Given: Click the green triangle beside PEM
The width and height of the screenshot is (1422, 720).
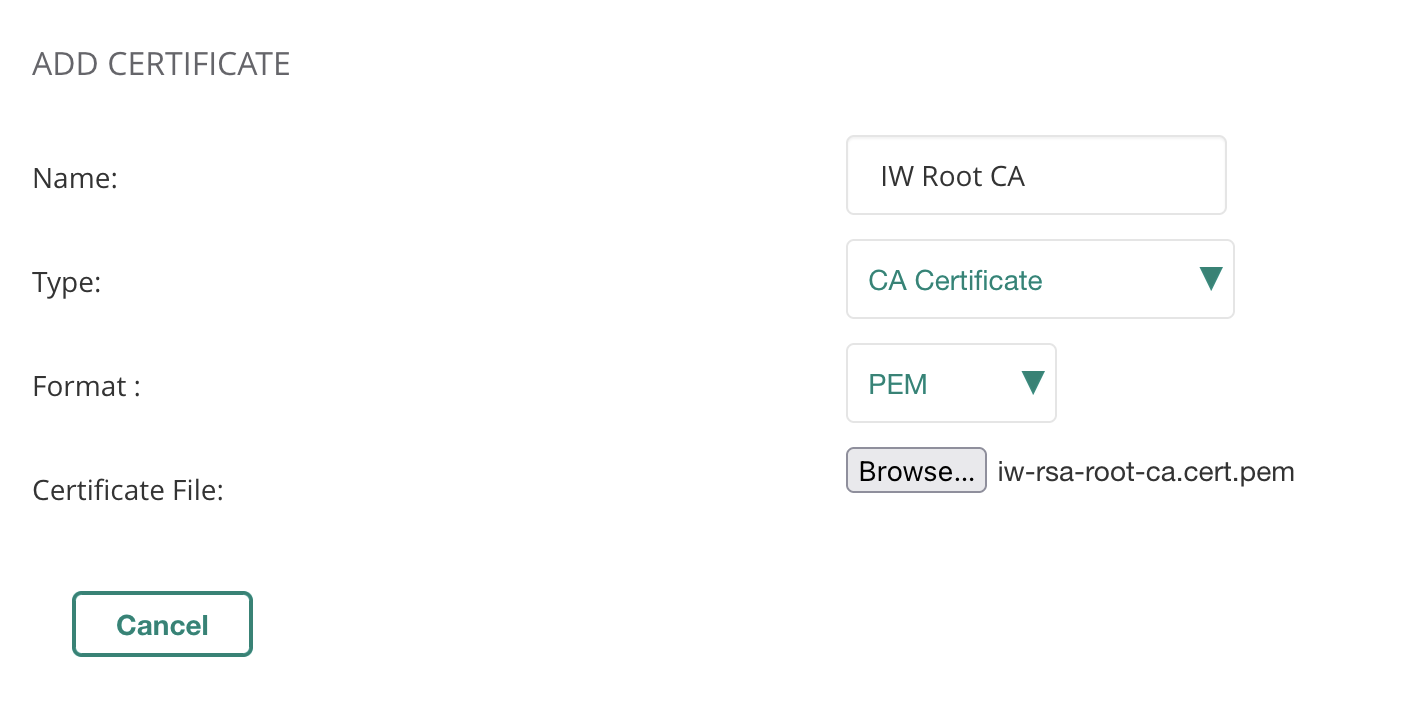Looking at the screenshot, I should (x=1032, y=383).
